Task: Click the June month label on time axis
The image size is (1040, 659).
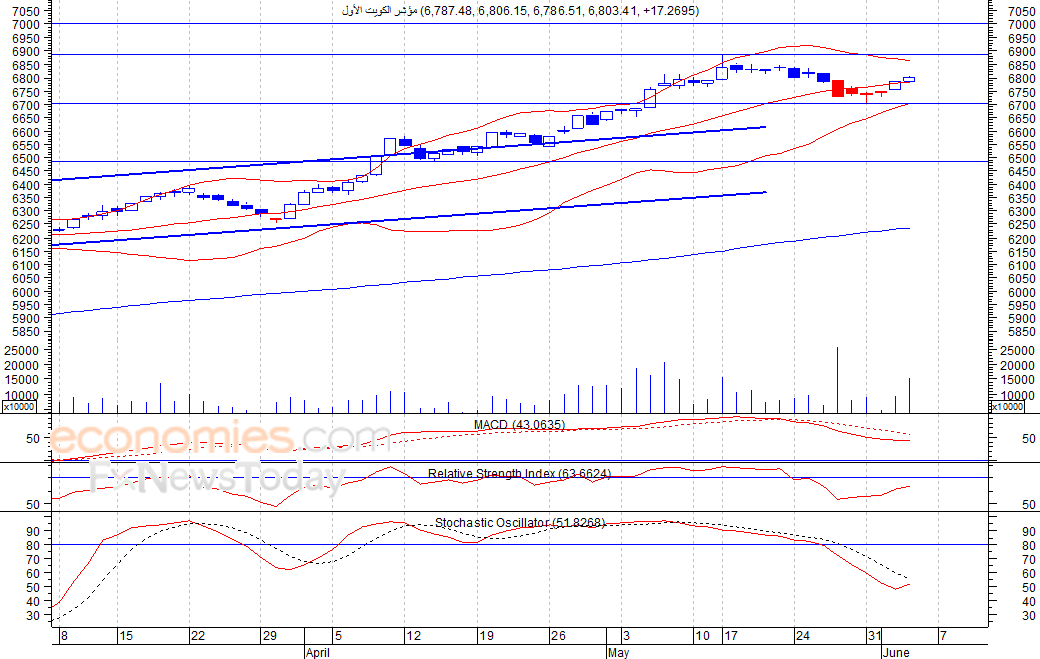Action: point(895,652)
